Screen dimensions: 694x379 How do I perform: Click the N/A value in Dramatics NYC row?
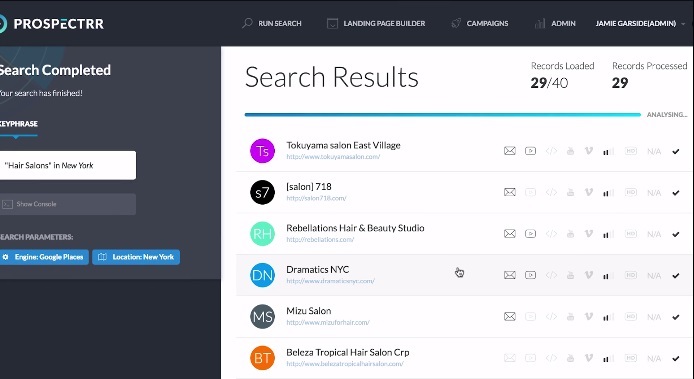[654, 275]
